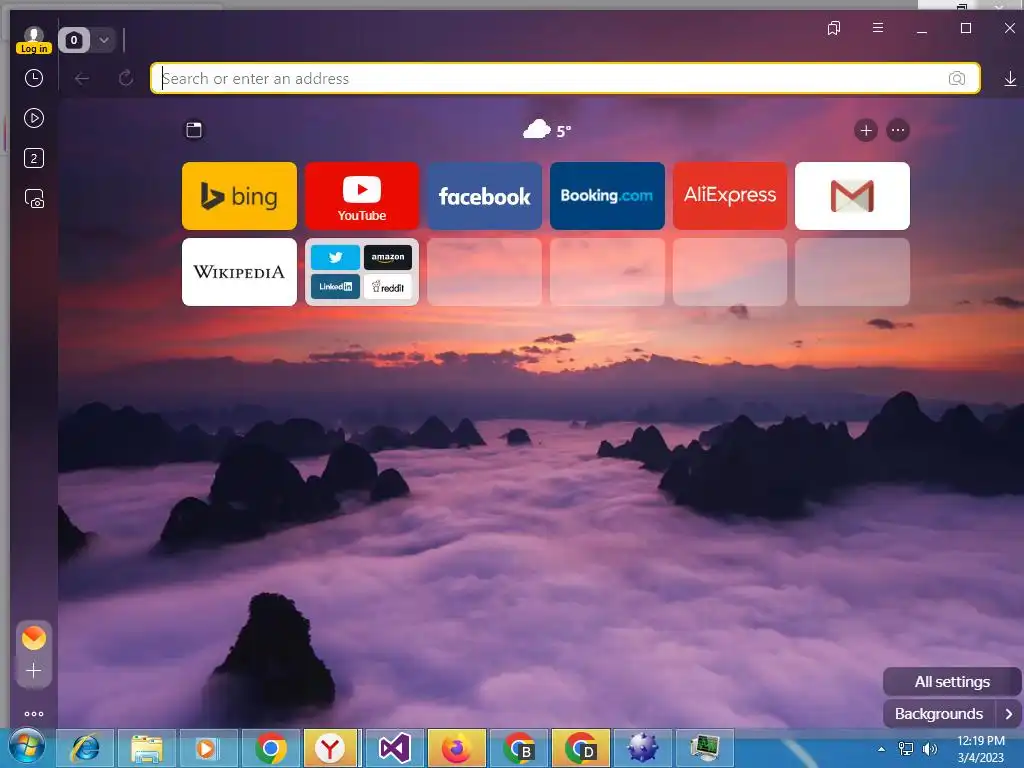Switch to next background with the arrow

[x=1008, y=714]
